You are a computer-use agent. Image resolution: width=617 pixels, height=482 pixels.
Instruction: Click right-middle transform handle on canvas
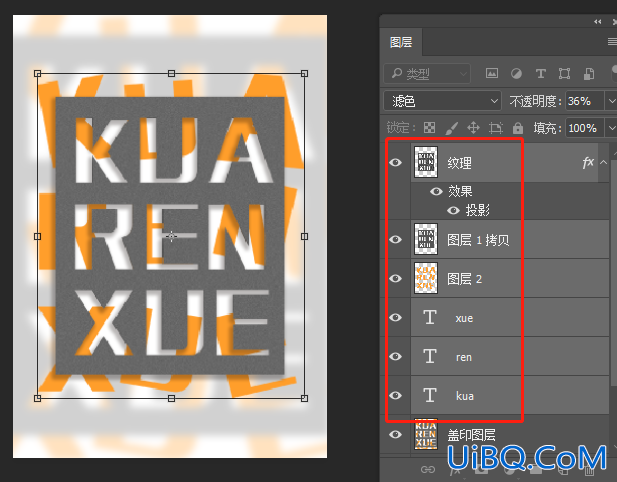tap(305, 236)
